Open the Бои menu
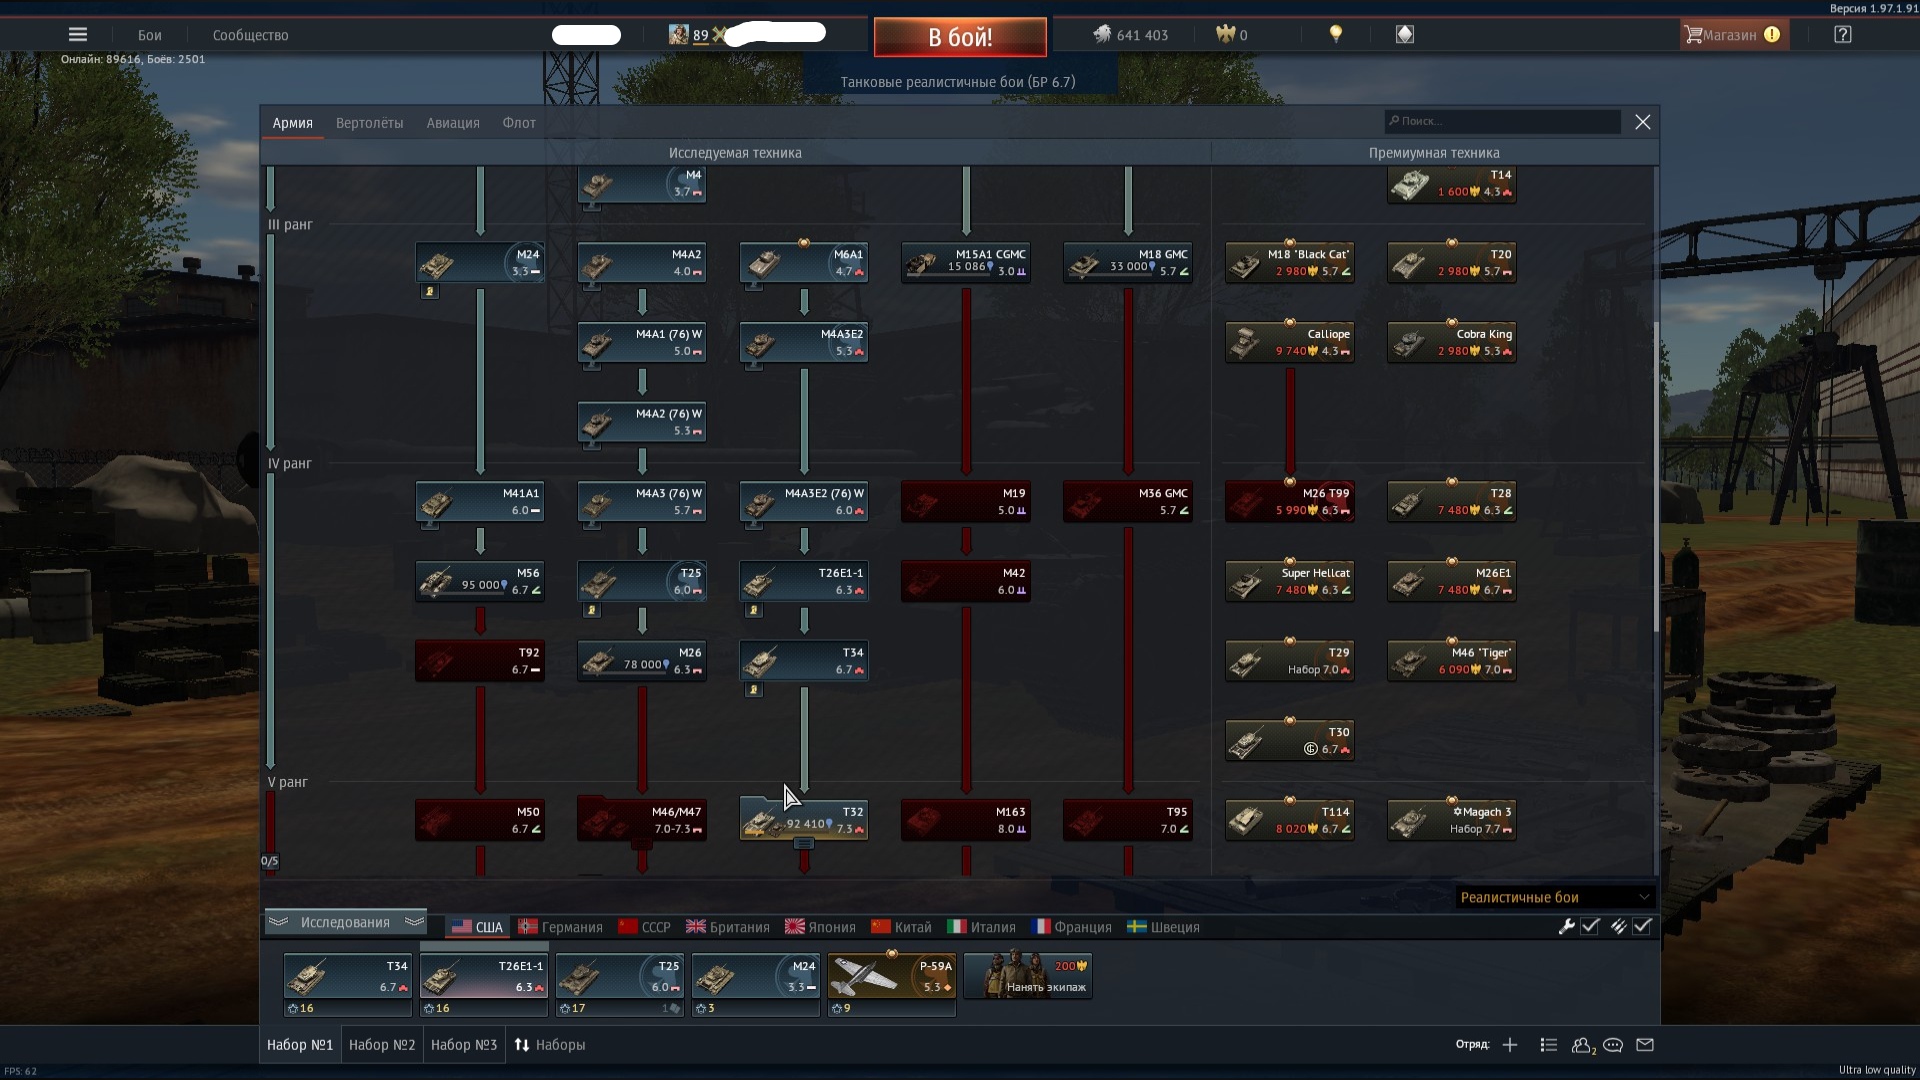The image size is (1920, 1080). (150, 35)
